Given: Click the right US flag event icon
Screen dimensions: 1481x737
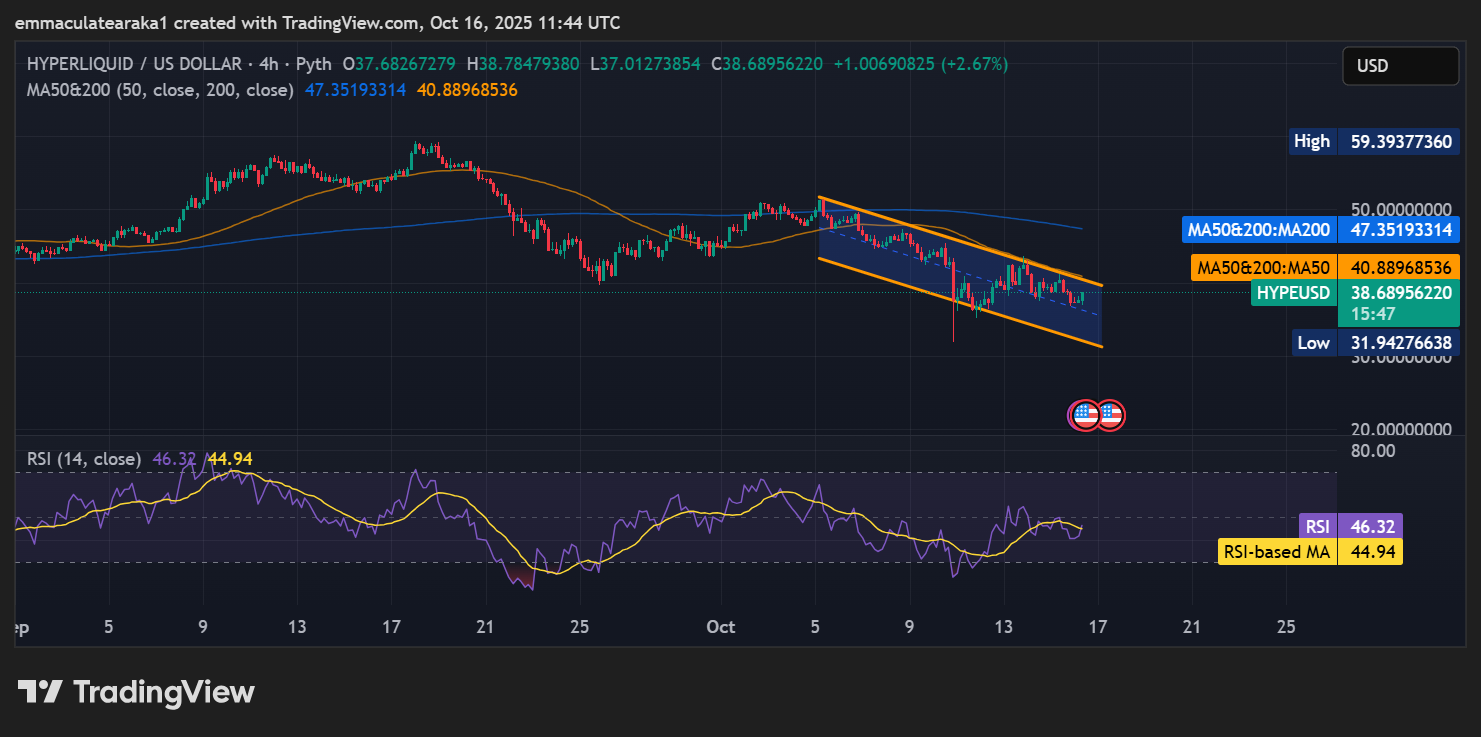Looking at the screenshot, I should (x=1111, y=414).
